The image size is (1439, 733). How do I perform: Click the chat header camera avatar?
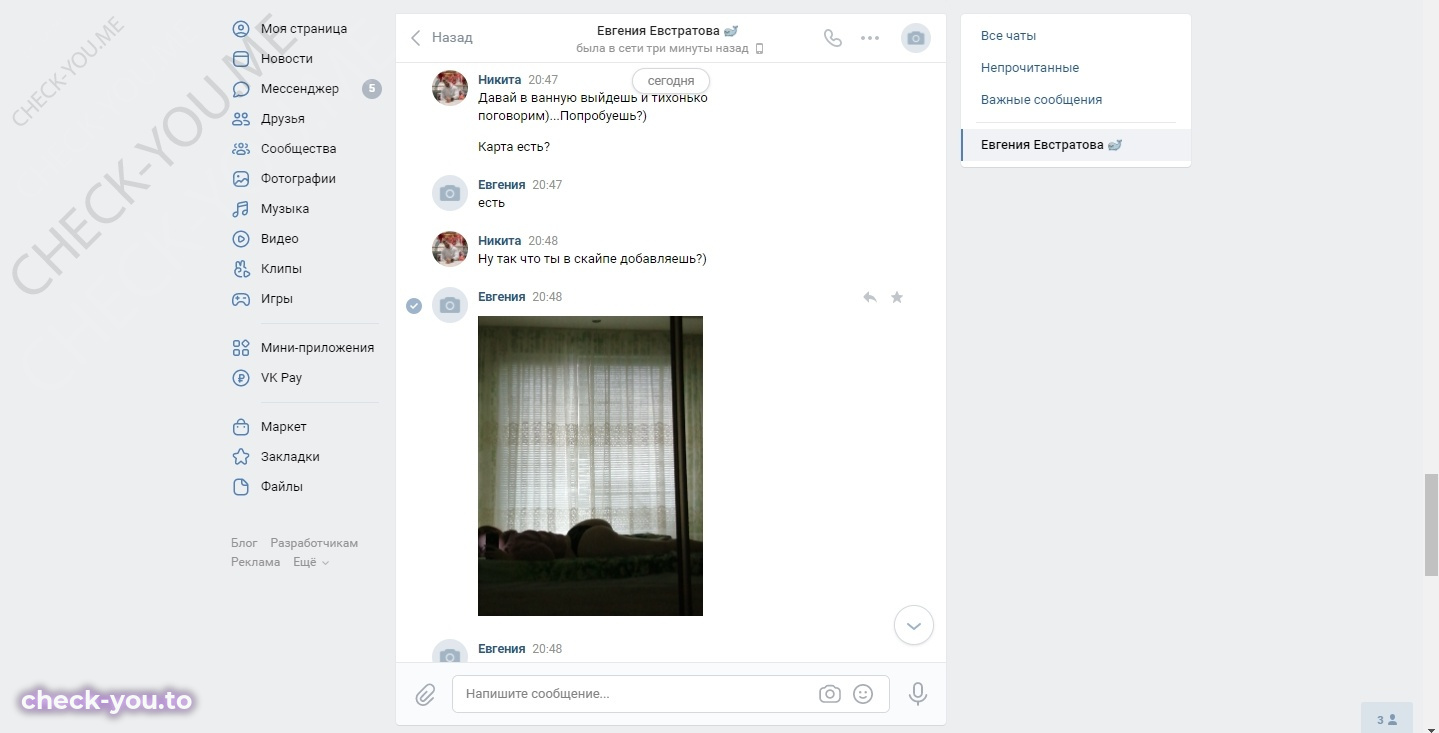916,38
